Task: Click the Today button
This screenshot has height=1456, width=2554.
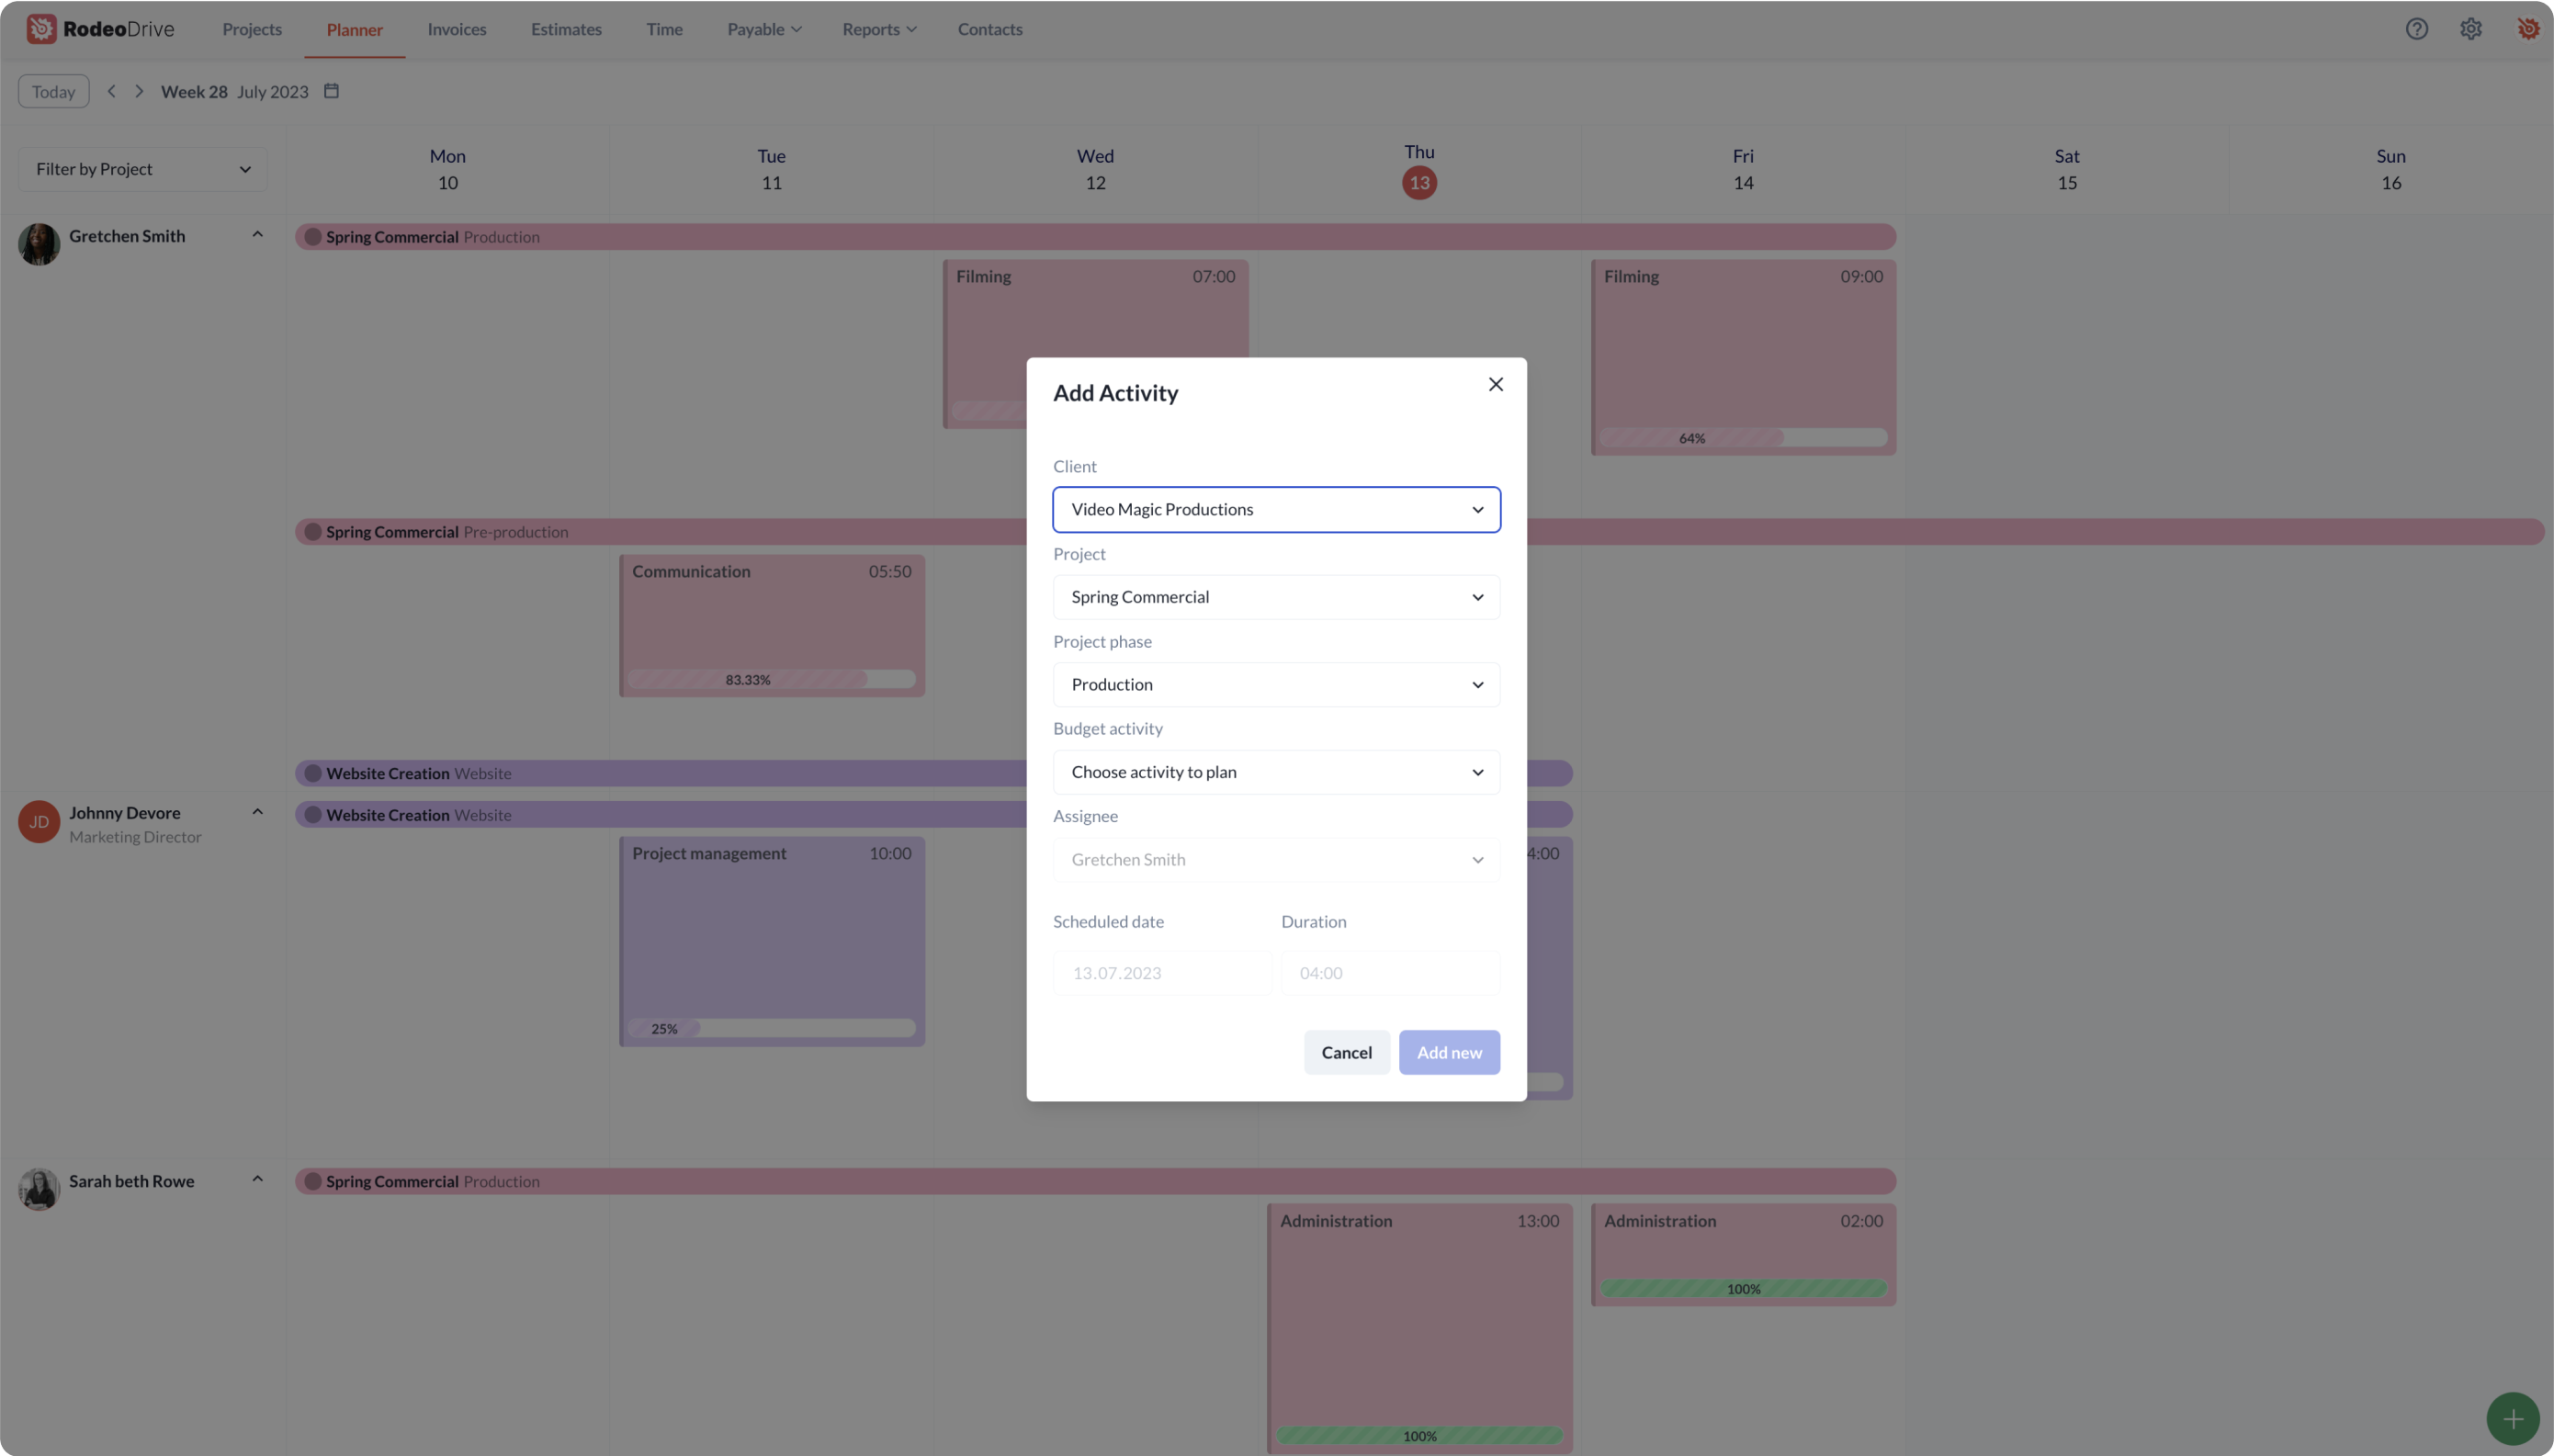Action: pyautogui.click(x=54, y=91)
